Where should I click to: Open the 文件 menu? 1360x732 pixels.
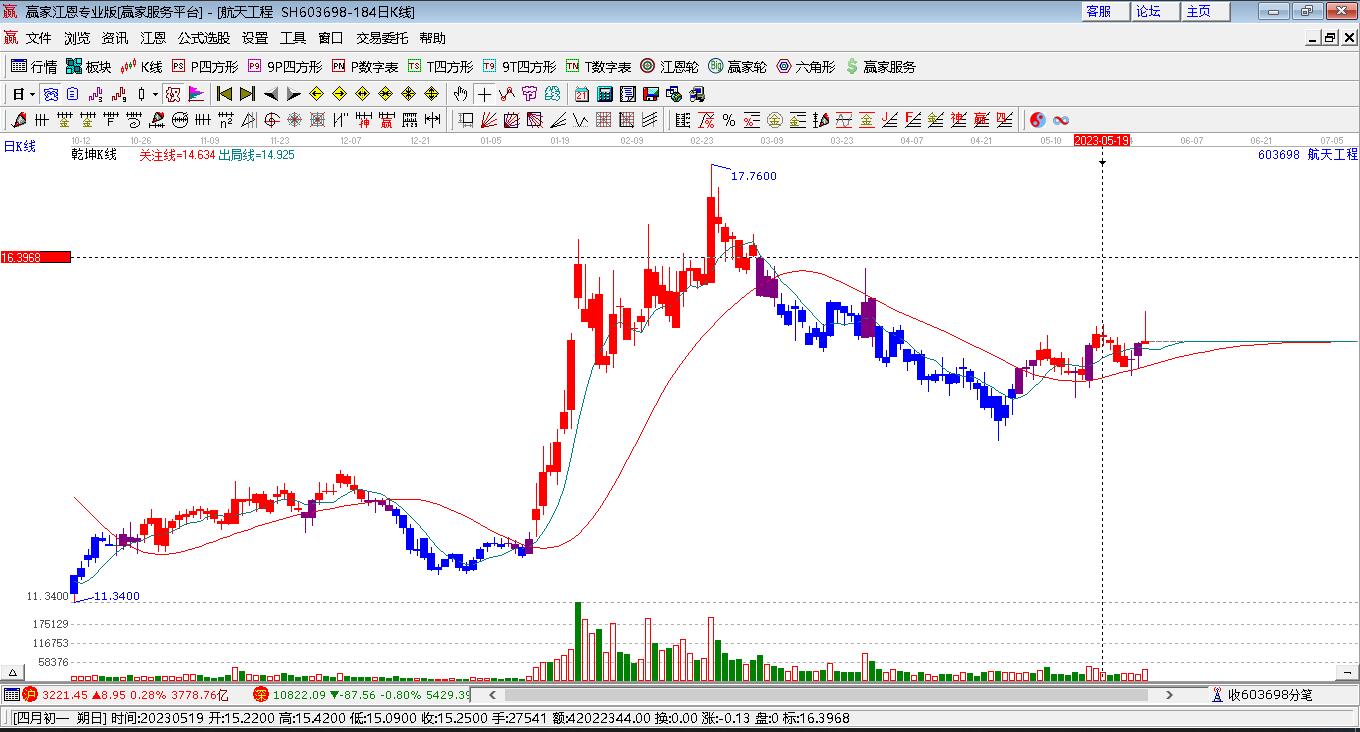coord(38,38)
